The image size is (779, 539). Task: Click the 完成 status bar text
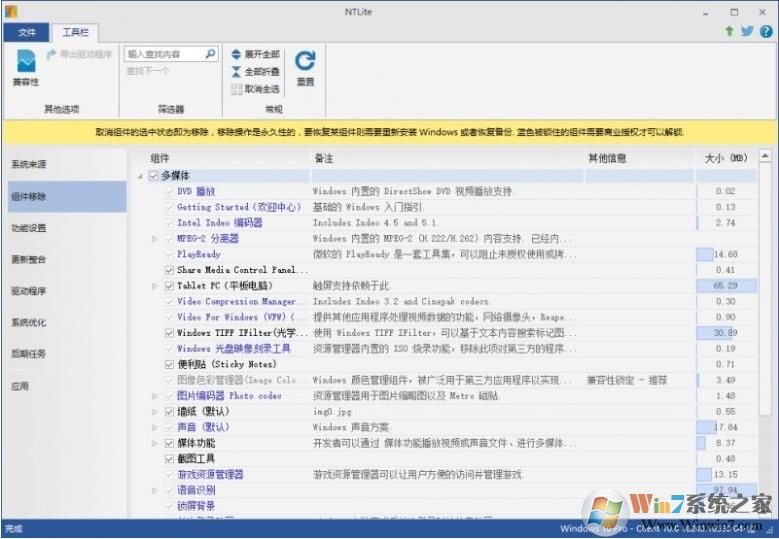point(14,529)
